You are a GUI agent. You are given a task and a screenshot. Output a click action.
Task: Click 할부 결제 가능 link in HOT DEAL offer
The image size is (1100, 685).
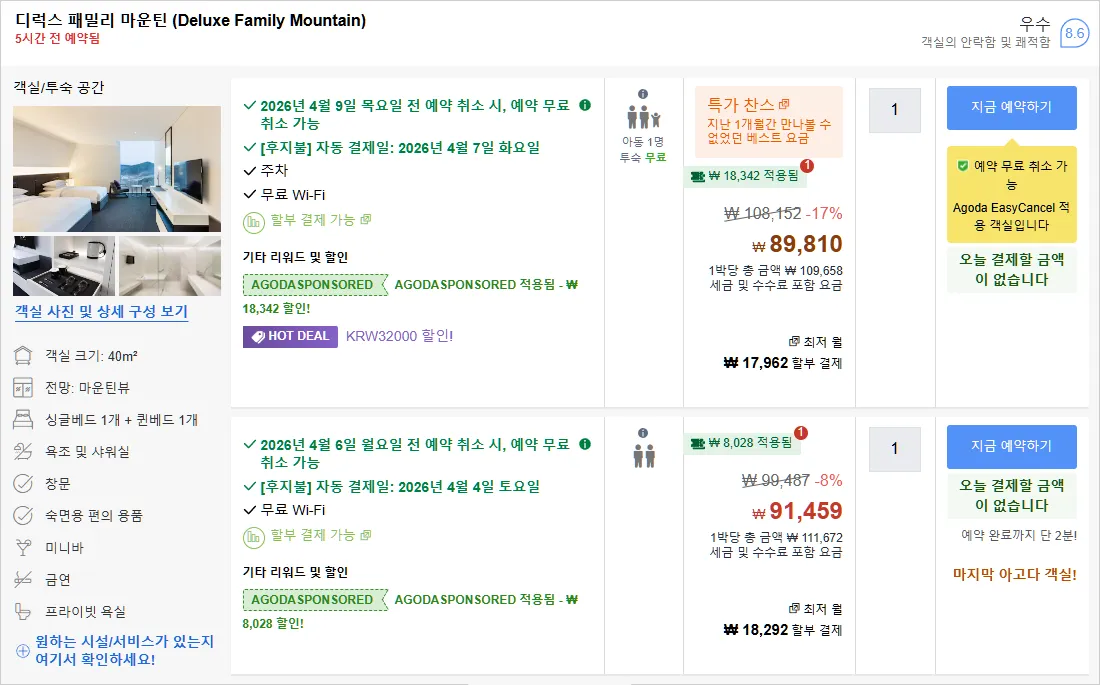(x=321, y=220)
